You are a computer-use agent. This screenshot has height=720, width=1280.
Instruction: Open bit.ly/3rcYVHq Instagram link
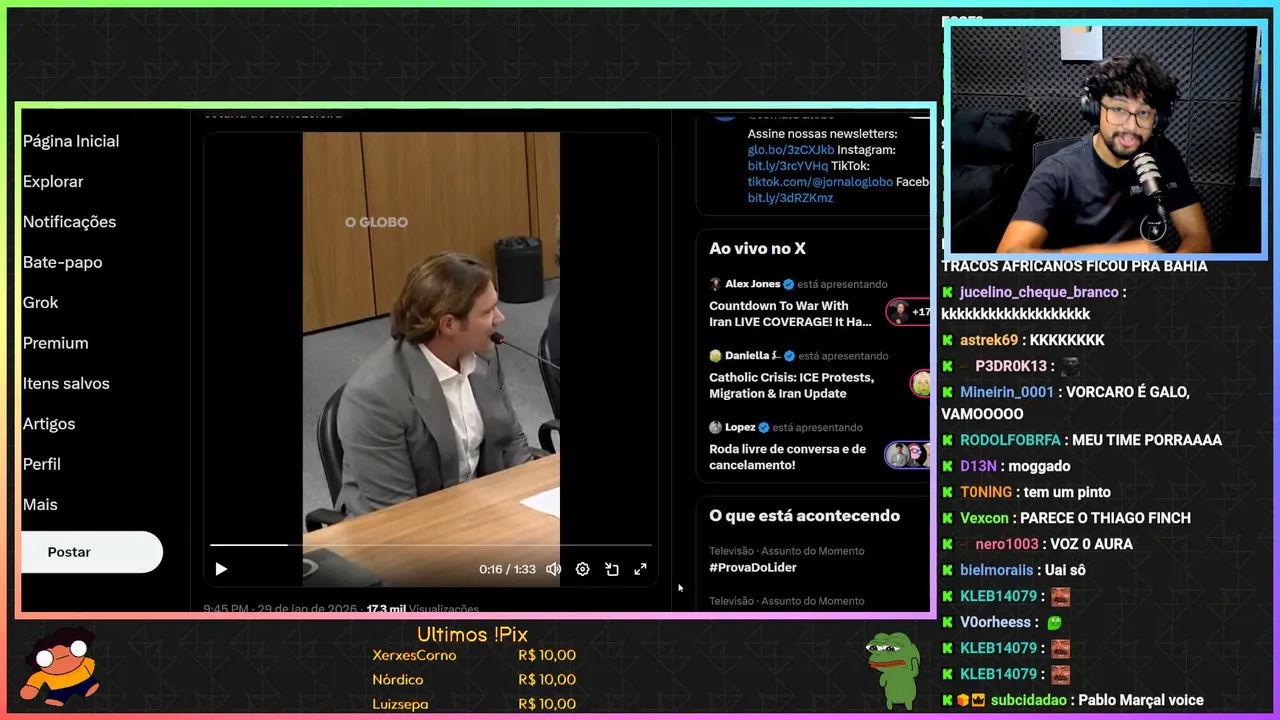tap(788, 166)
